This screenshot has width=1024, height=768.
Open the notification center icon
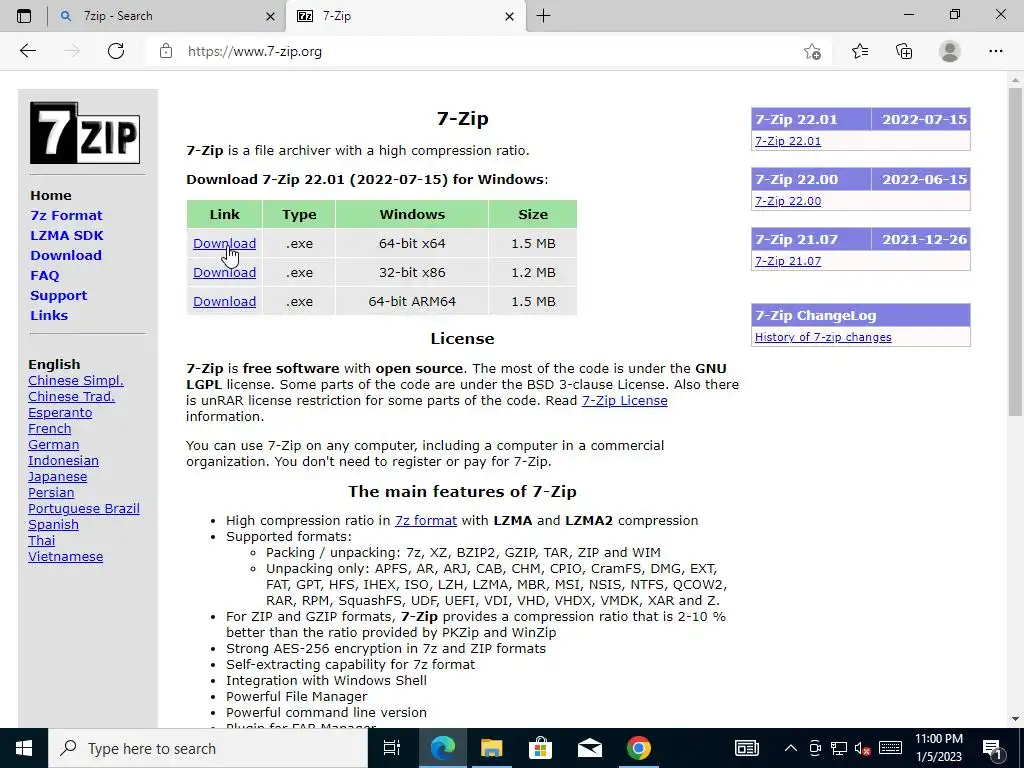[992, 748]
